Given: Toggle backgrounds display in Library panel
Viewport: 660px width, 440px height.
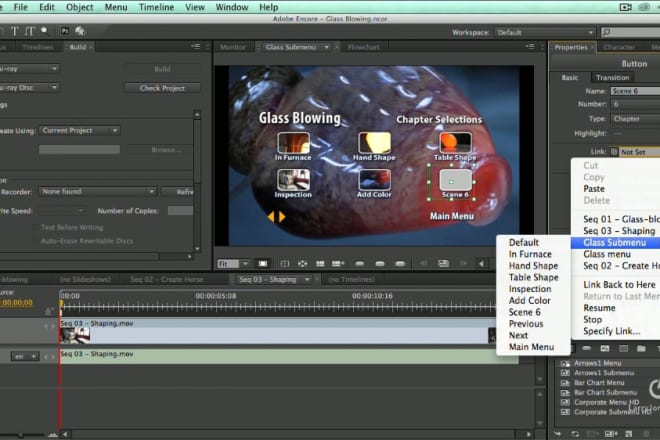Looking at the screenshot, I should (x=623, y=349).
